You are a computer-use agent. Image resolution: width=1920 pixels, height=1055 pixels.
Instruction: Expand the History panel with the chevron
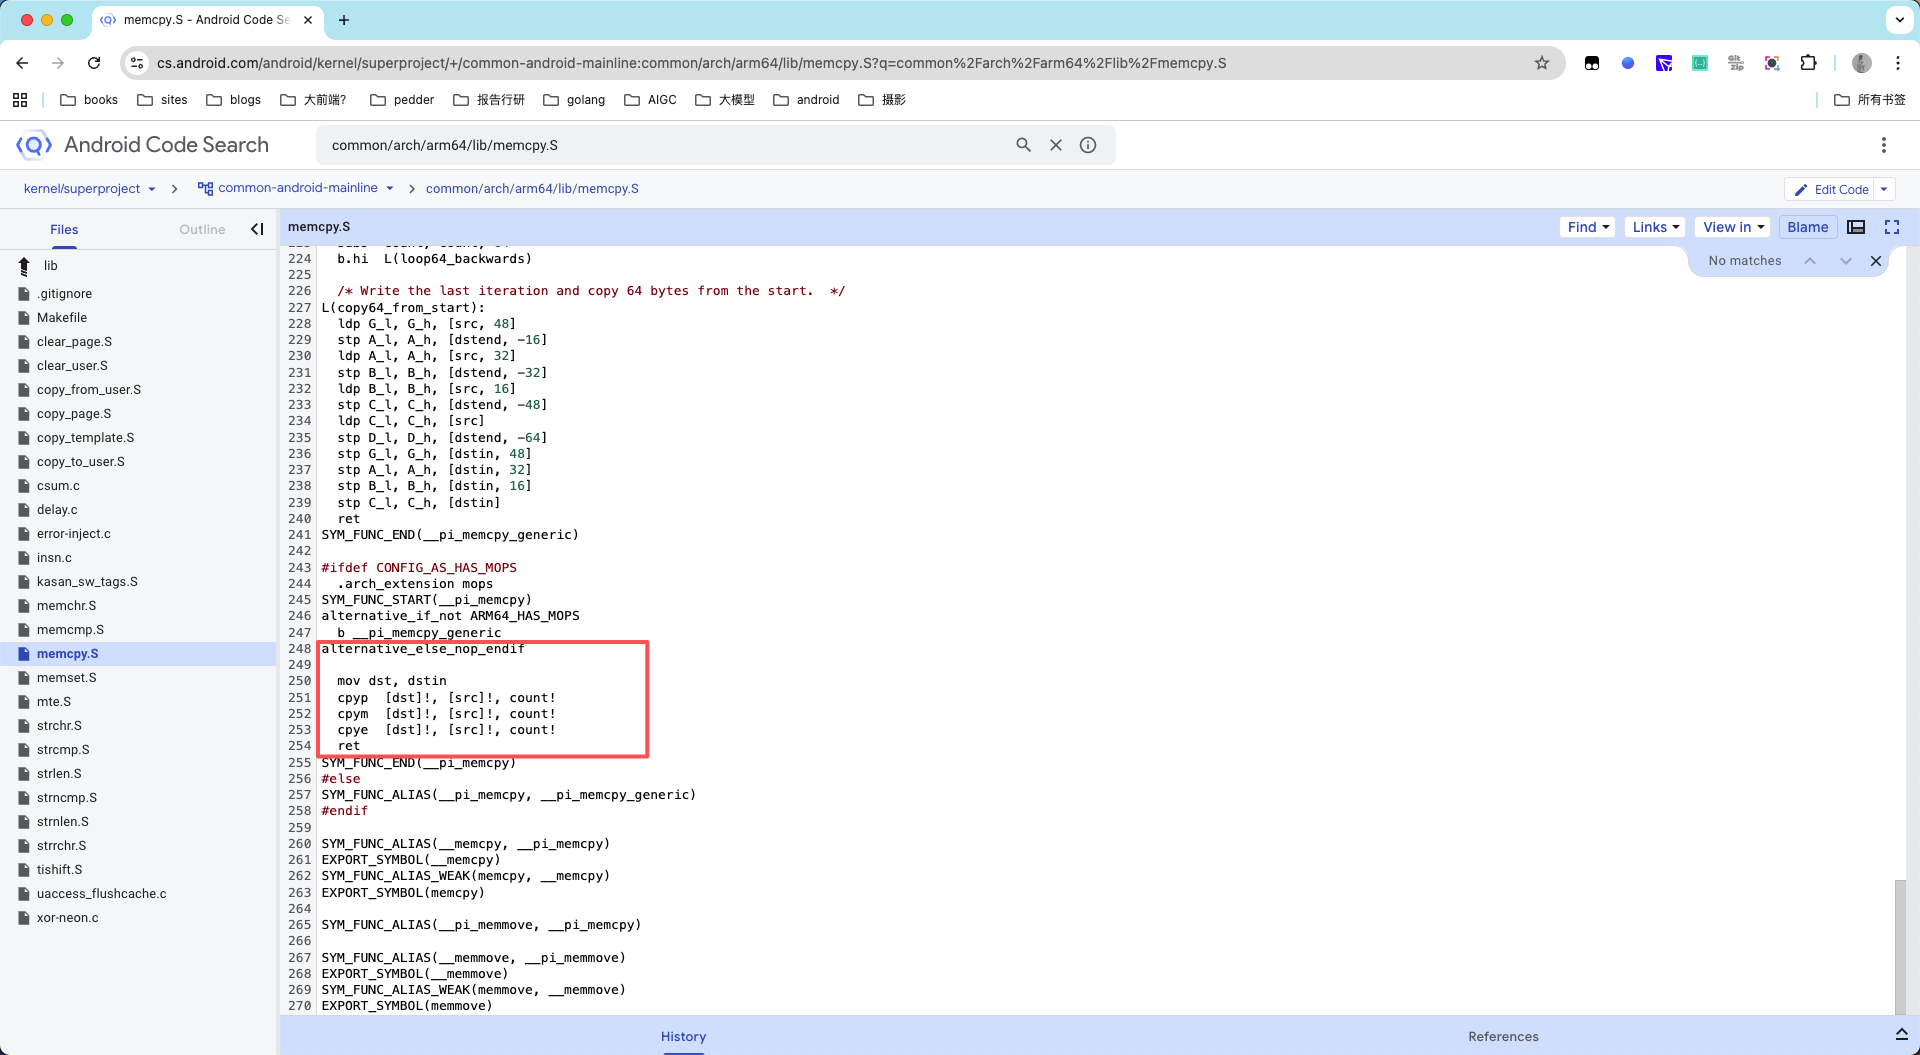1901,1034
